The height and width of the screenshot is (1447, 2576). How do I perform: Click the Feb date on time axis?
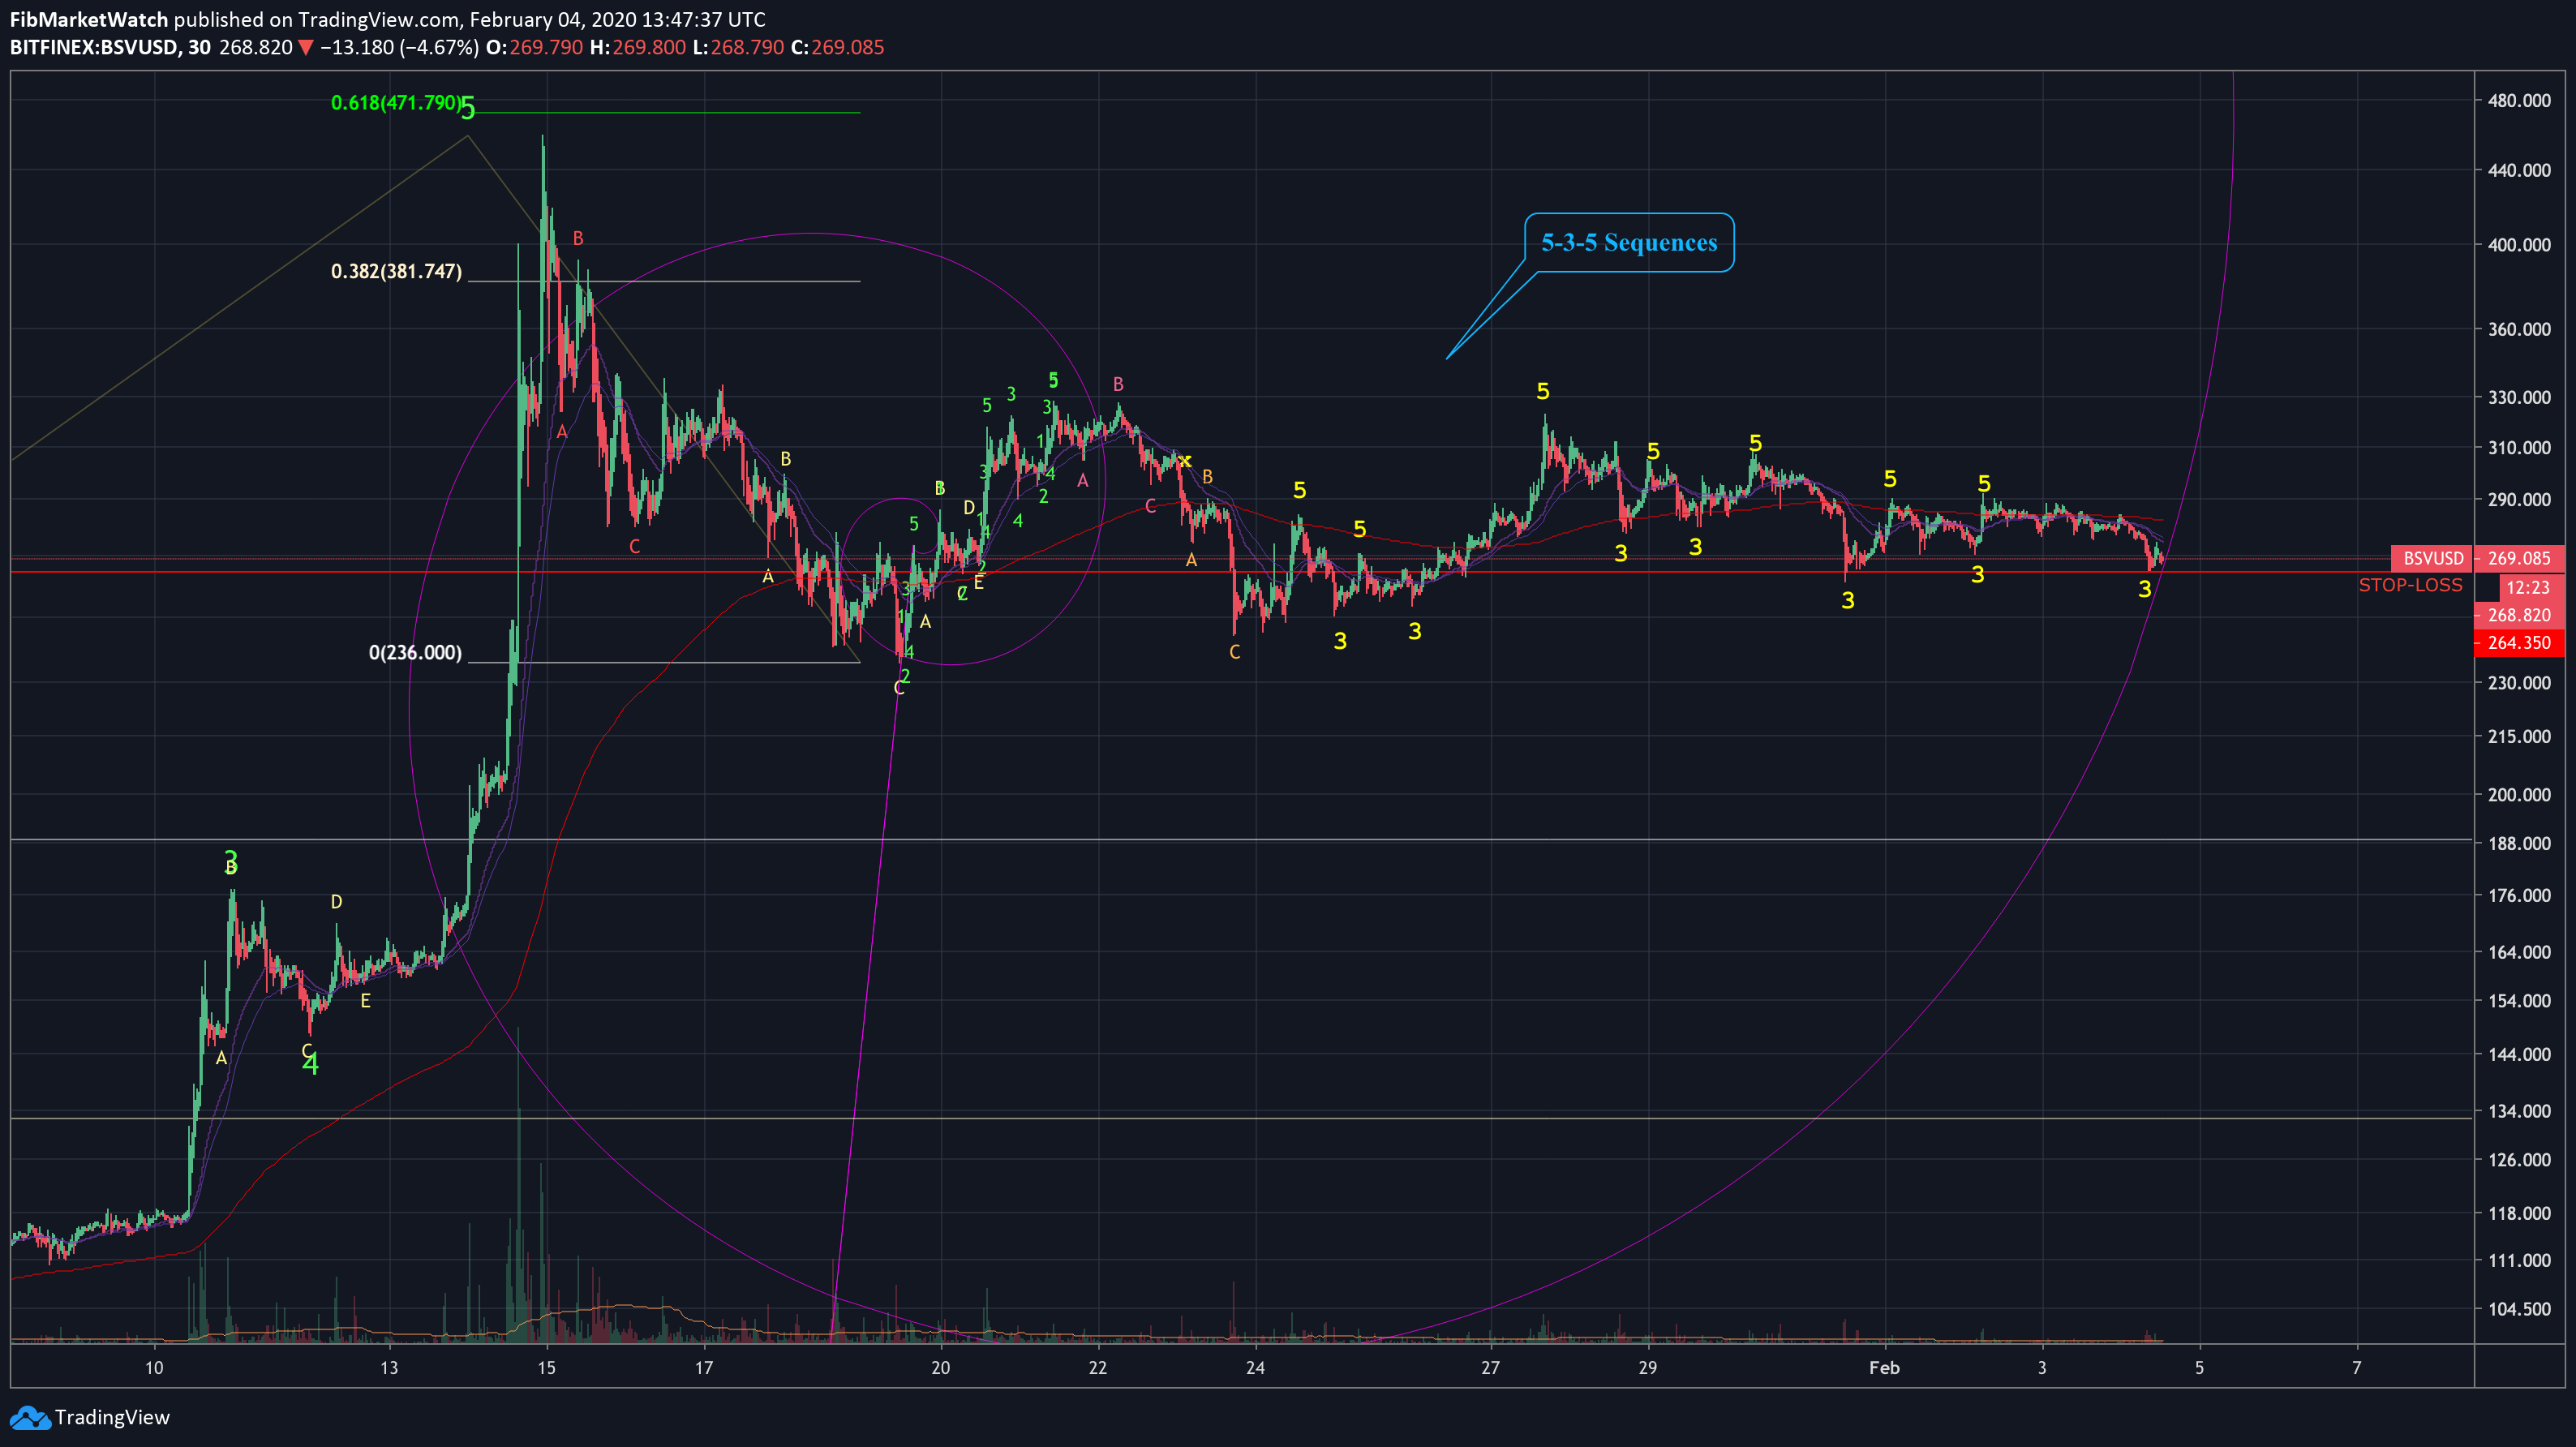coord(1884,1367)
